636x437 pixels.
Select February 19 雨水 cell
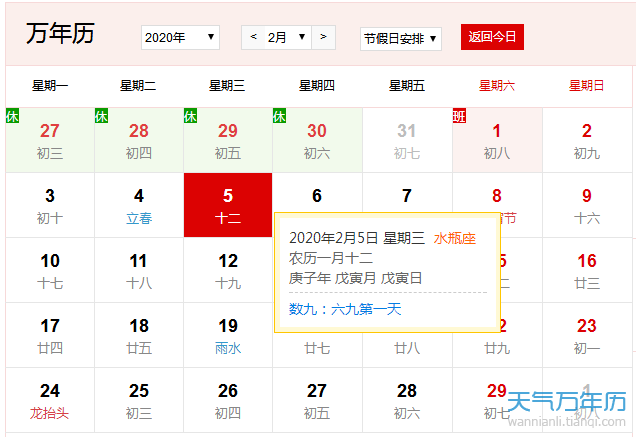click(x=228, y=335)
